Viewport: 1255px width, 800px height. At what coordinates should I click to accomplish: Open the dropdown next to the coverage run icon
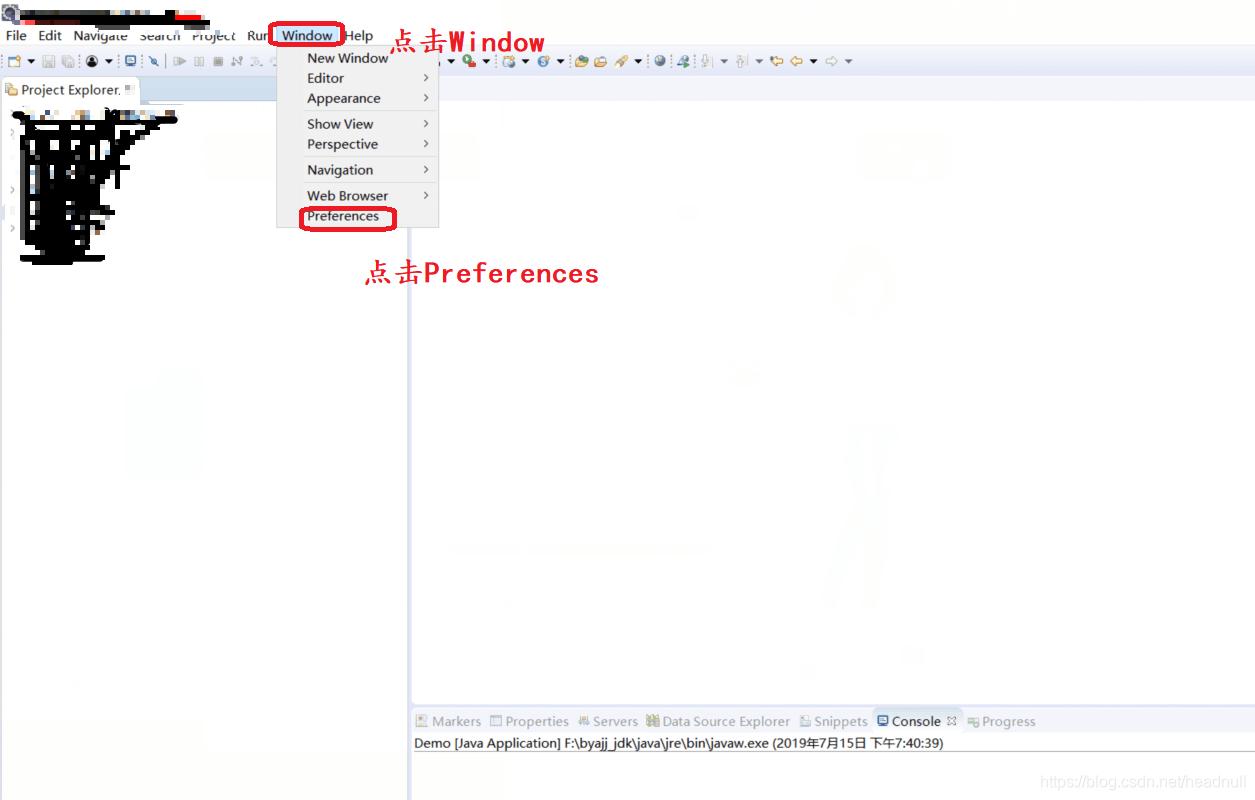(486, 61)
